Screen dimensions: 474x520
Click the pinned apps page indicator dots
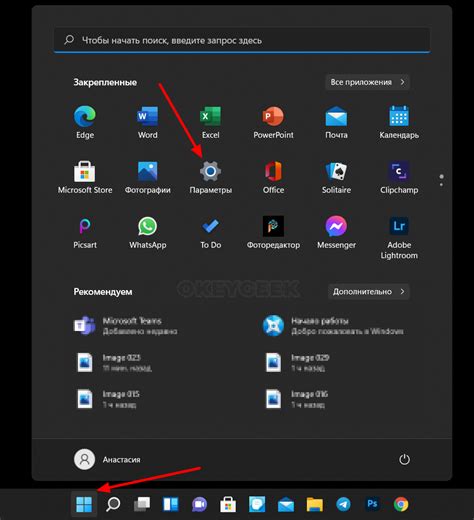pos(441,180)
